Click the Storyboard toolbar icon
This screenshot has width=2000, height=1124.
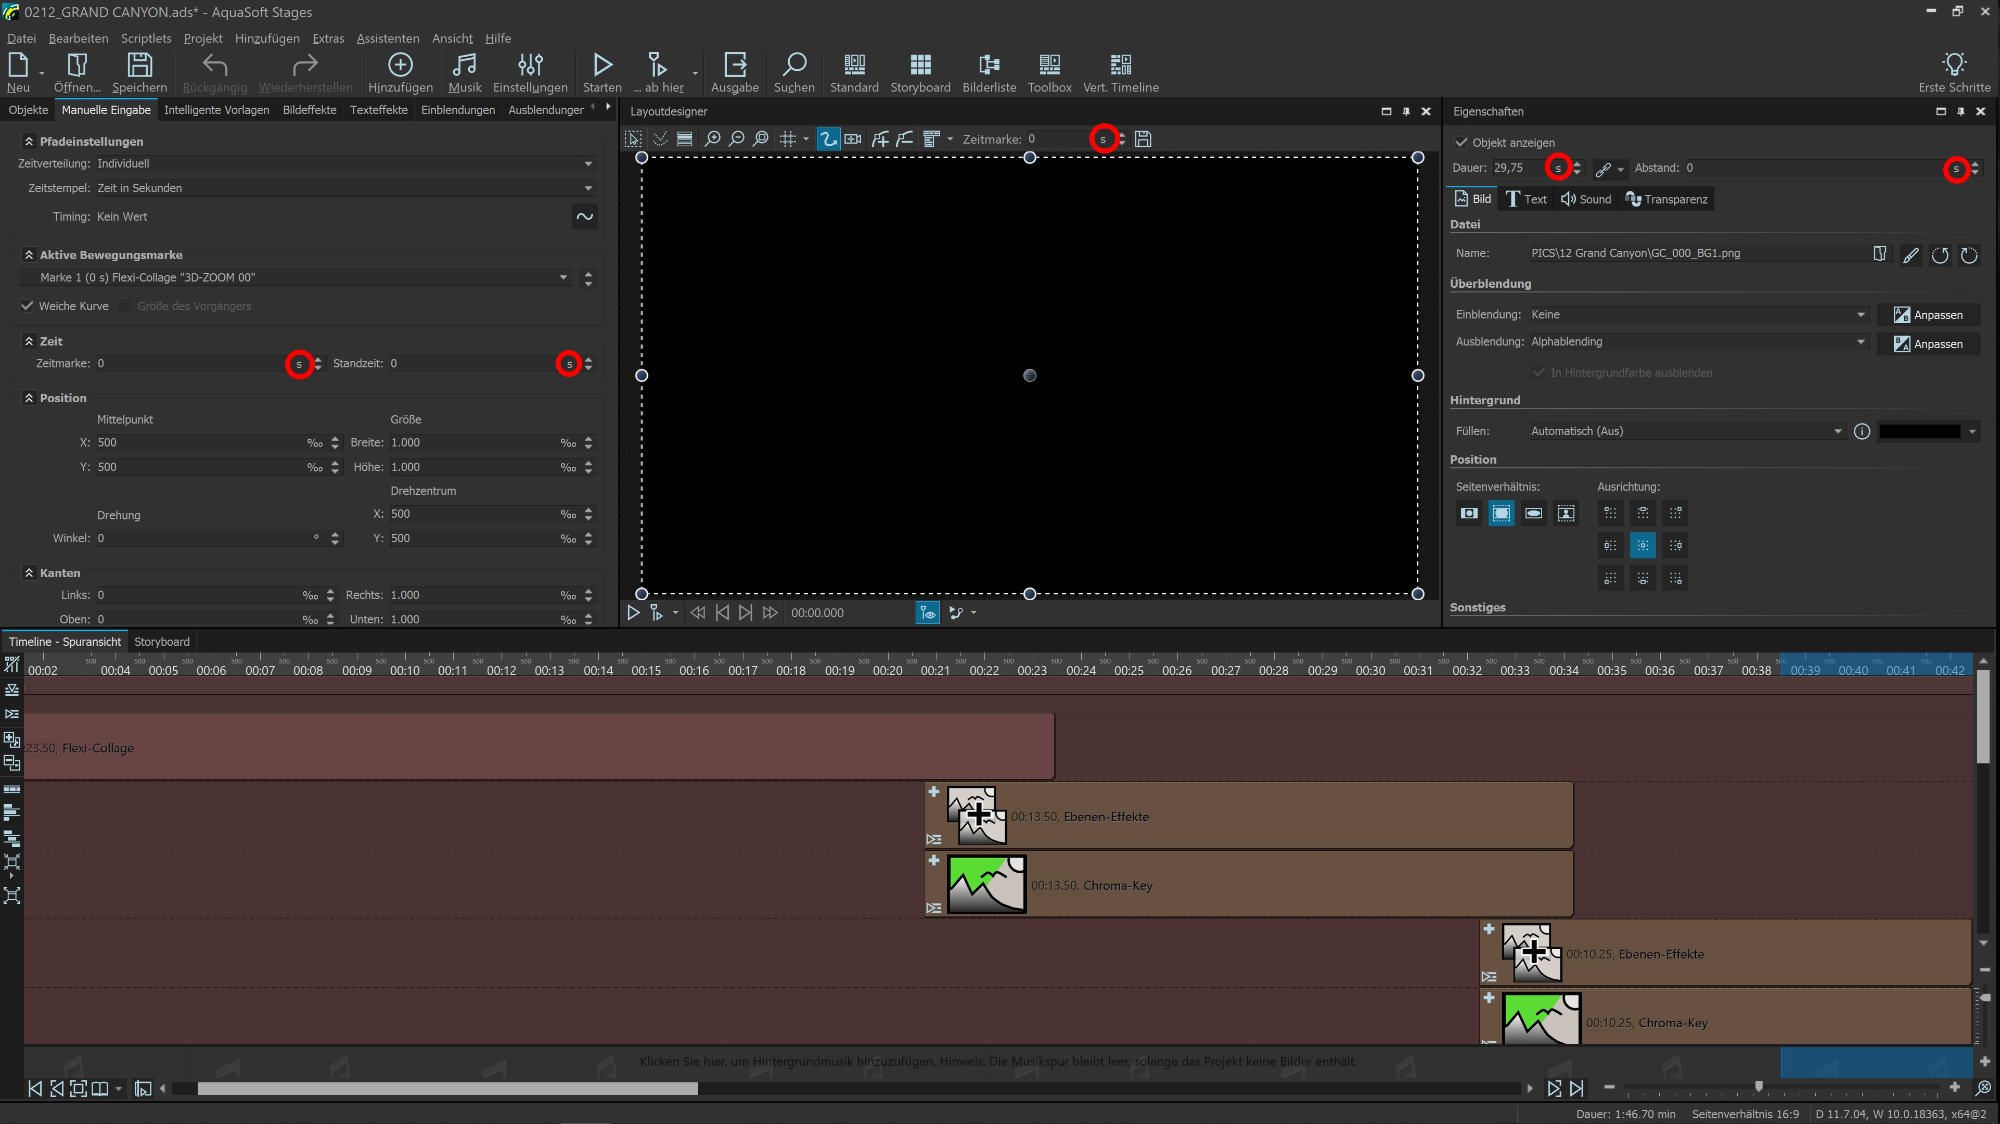(920, 66)
